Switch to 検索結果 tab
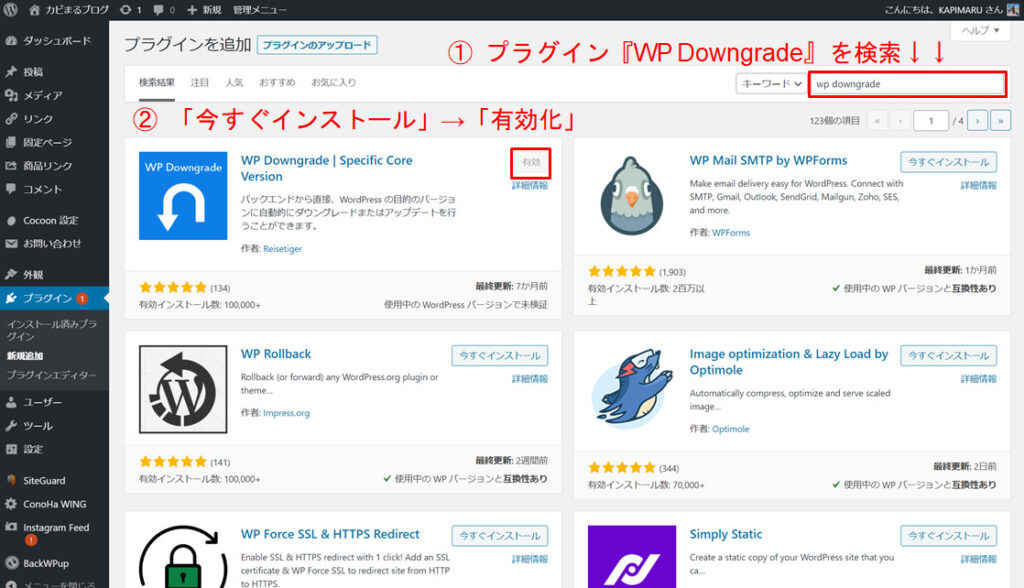The image size is (1024, 588). point(157,82)
